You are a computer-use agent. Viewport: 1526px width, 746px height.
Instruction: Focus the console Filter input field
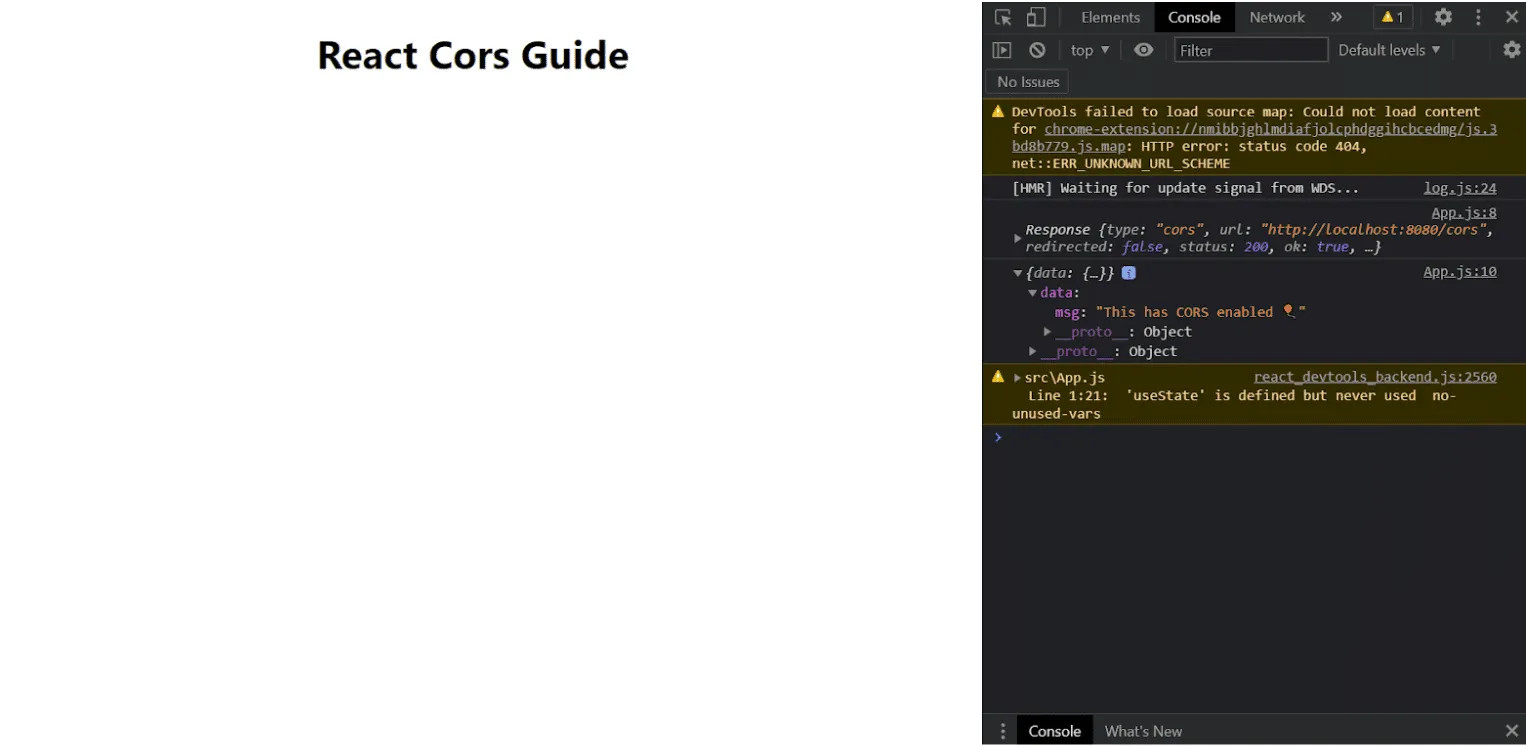[x=1251, y=50]
